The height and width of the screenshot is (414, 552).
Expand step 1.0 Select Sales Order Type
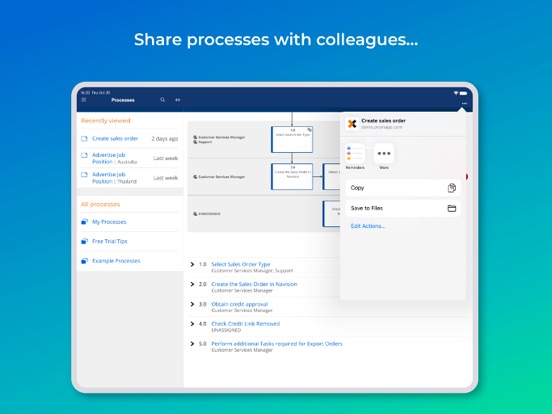click(192, 264)
